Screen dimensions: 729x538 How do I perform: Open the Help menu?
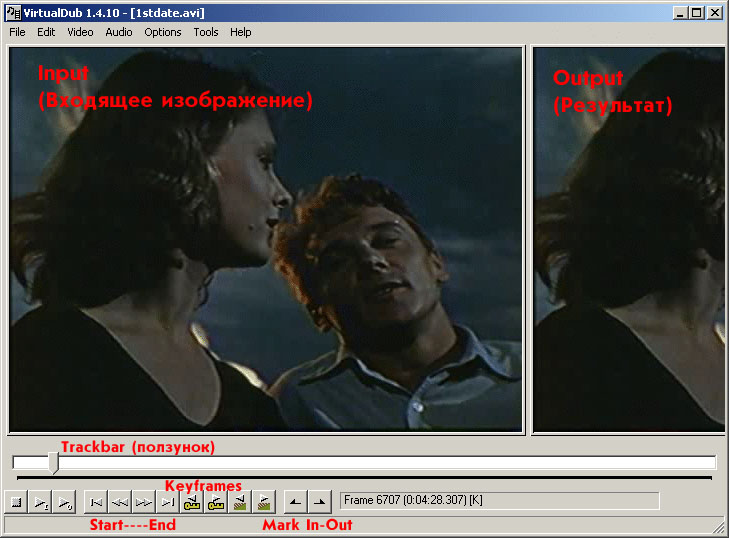point(240,32)
